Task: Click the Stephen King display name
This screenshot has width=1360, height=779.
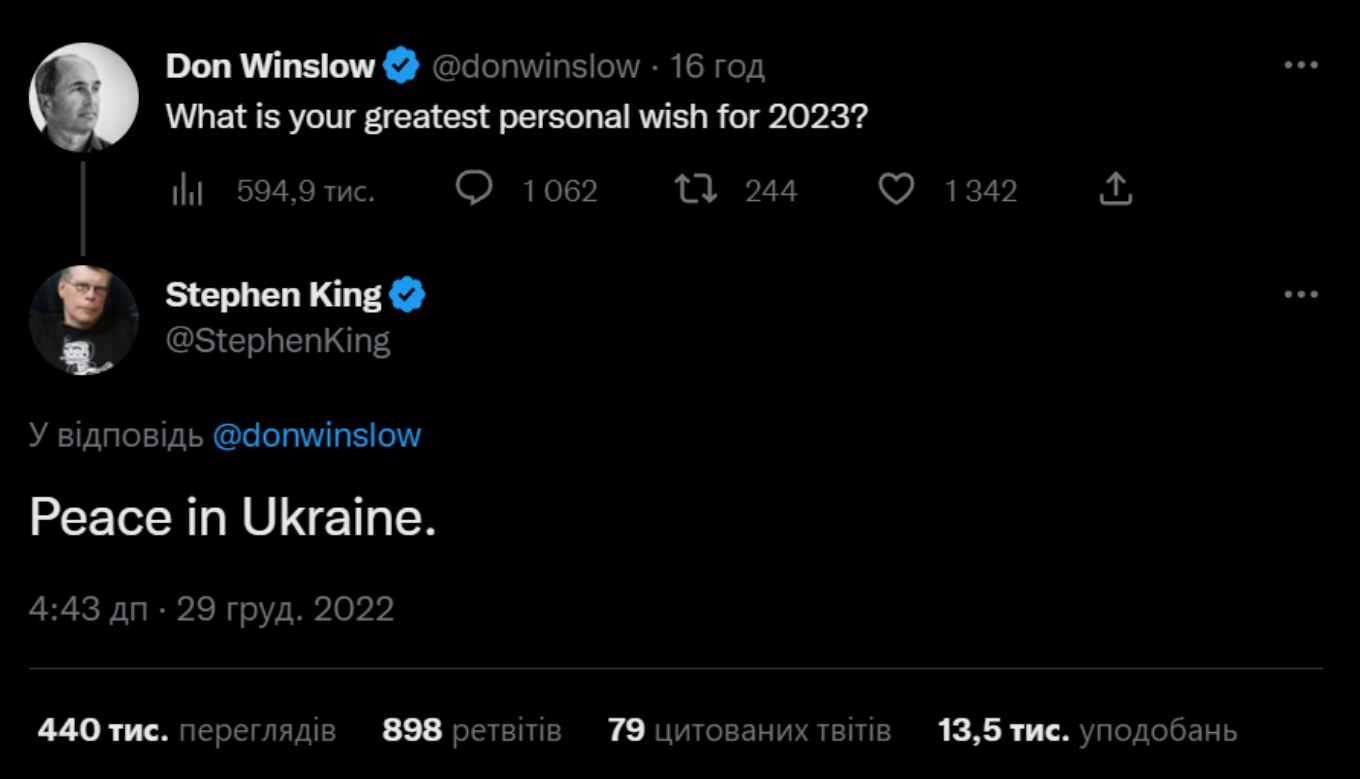Action: coord(273,295)
